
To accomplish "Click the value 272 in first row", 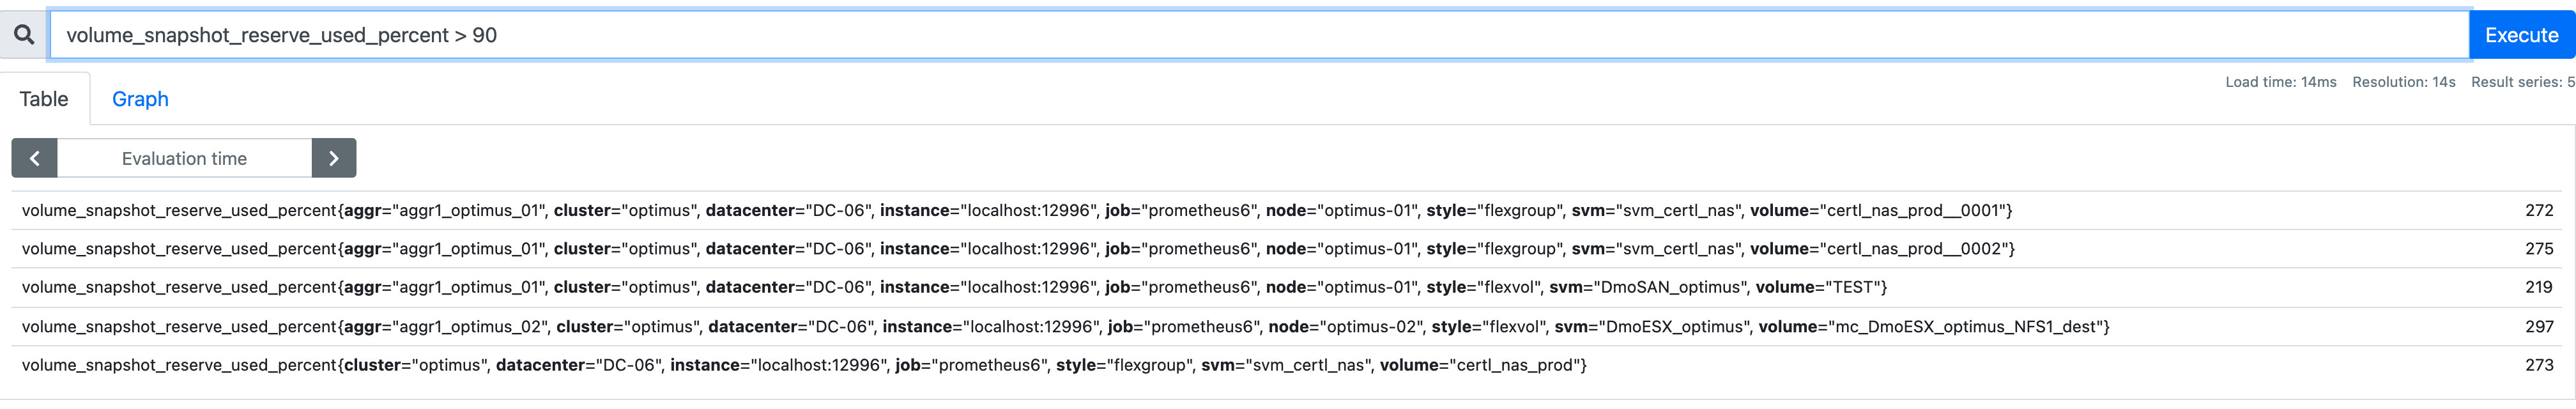I will (x=2539, y=211).
